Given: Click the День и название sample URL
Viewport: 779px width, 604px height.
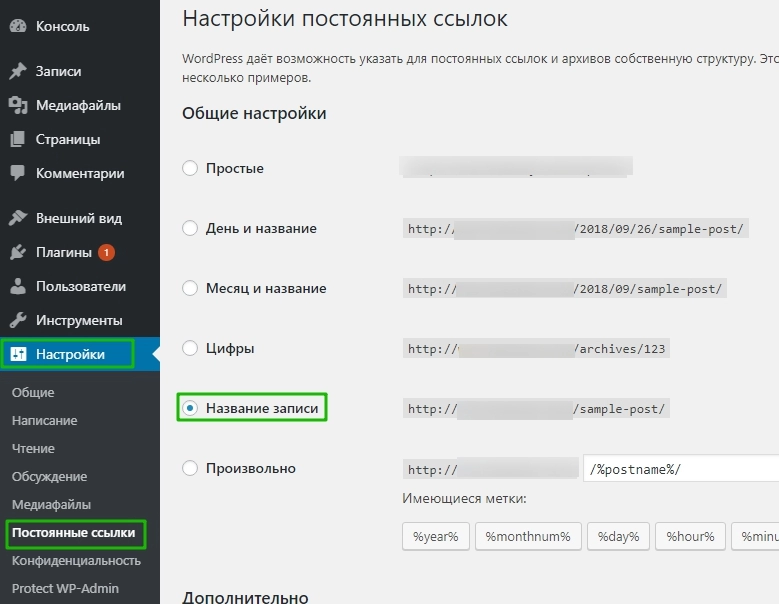Looking at the screenshot, I should pyautogui.click(x=575, y=228).
